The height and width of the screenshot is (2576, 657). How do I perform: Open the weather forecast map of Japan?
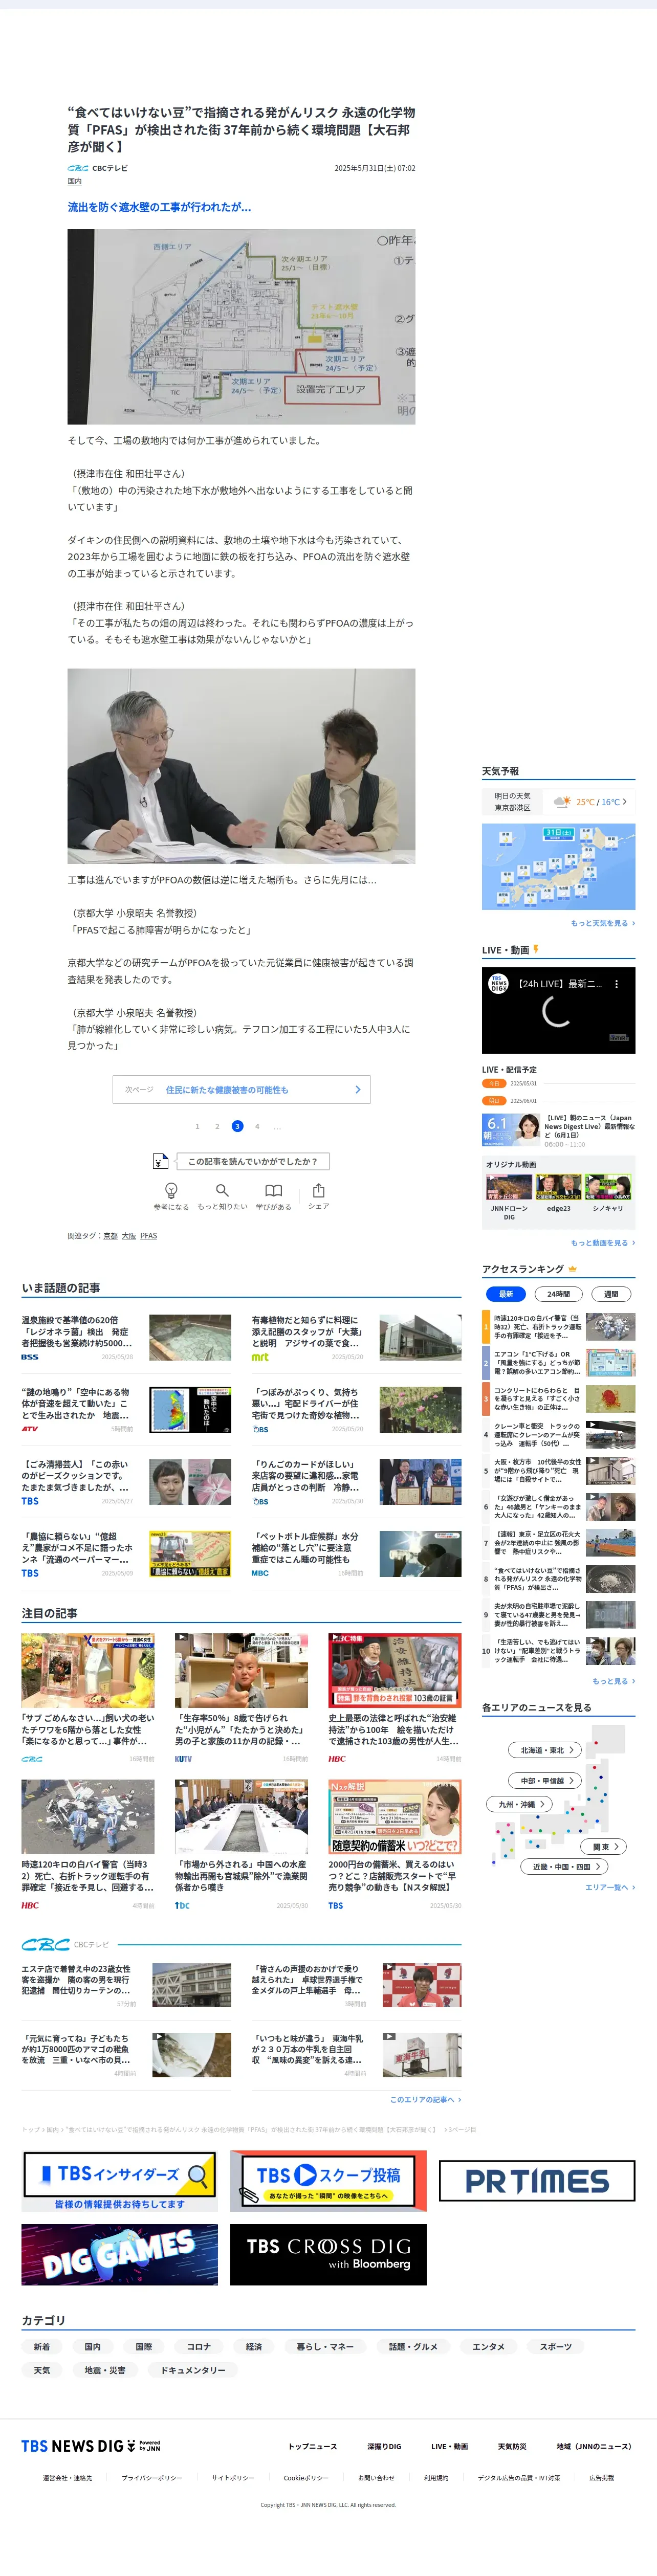click(x=558, y=867)
